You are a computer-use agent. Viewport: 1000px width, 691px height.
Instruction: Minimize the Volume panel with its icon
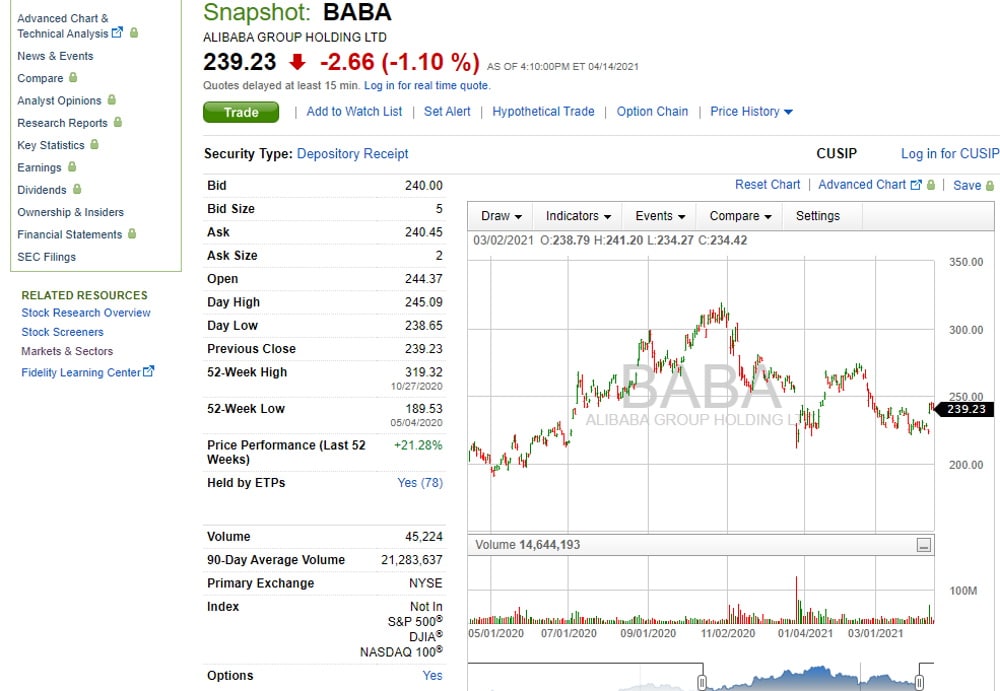[x=923, y=545]
